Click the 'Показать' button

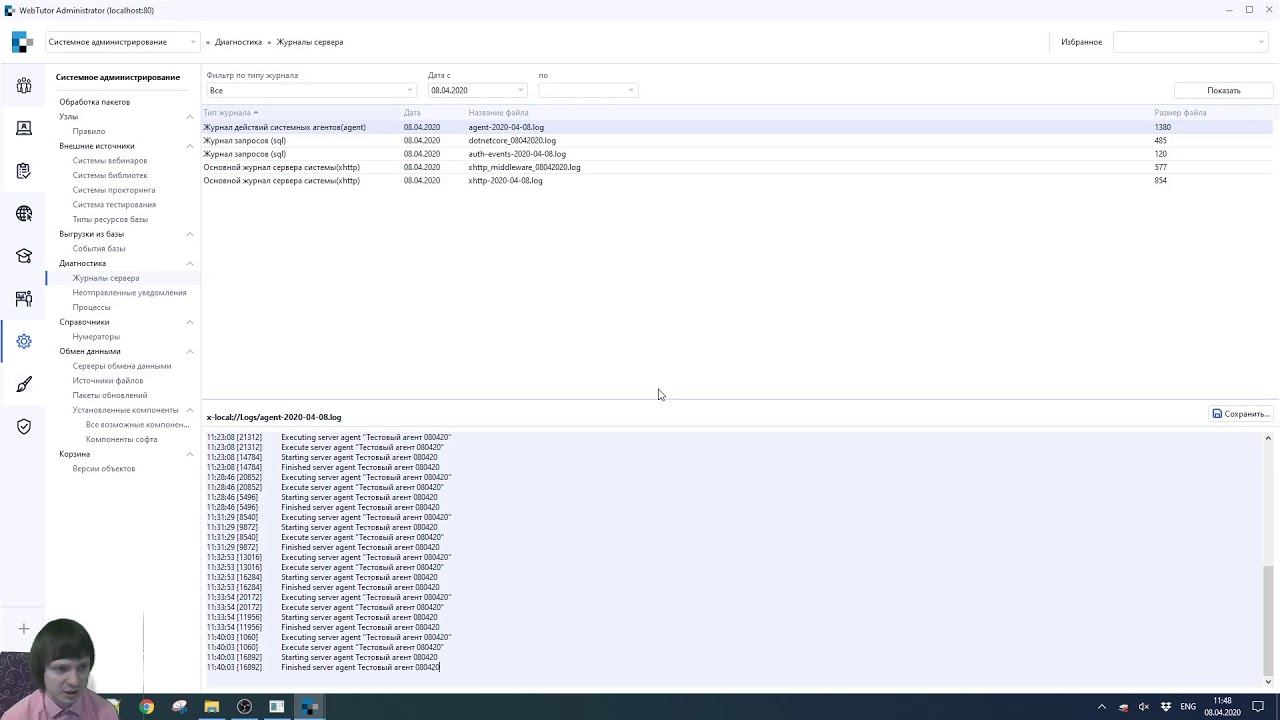tap(1223, 90)
